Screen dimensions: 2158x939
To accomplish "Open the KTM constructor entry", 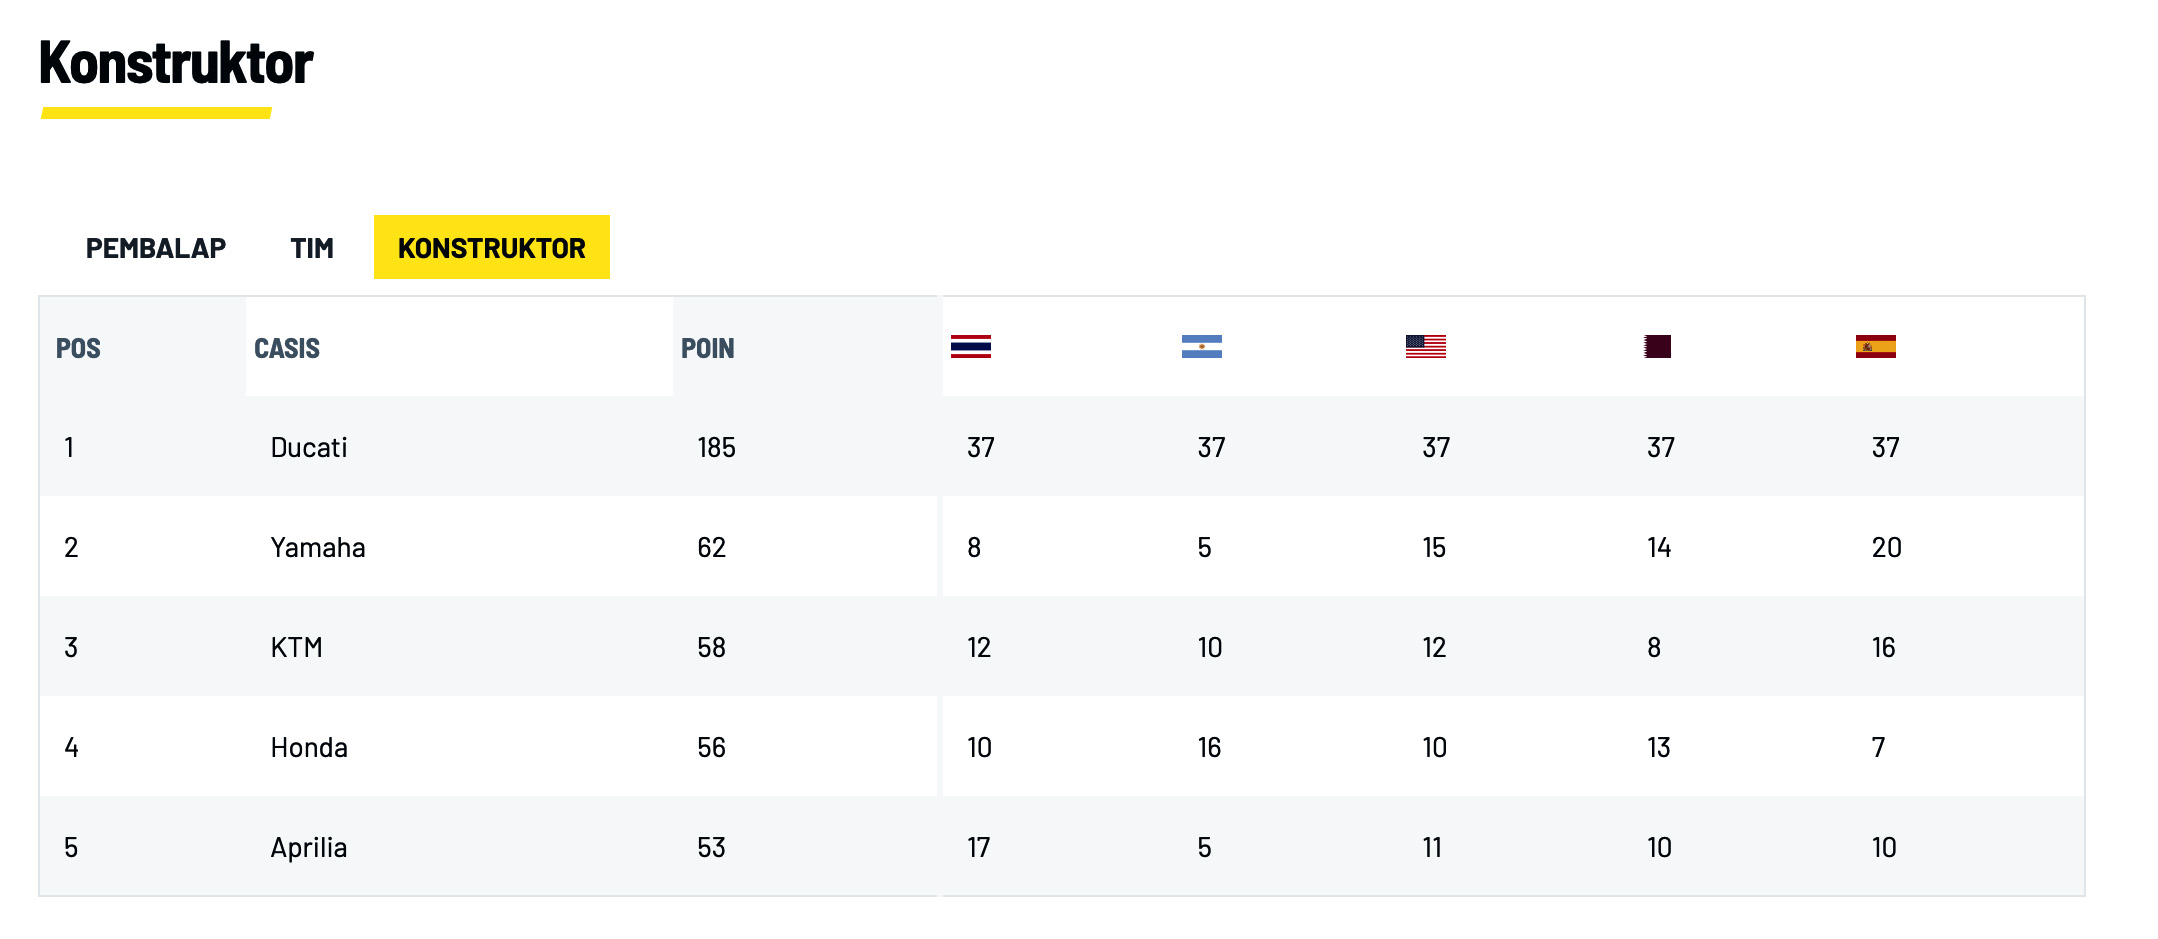I will click(297, 647).
